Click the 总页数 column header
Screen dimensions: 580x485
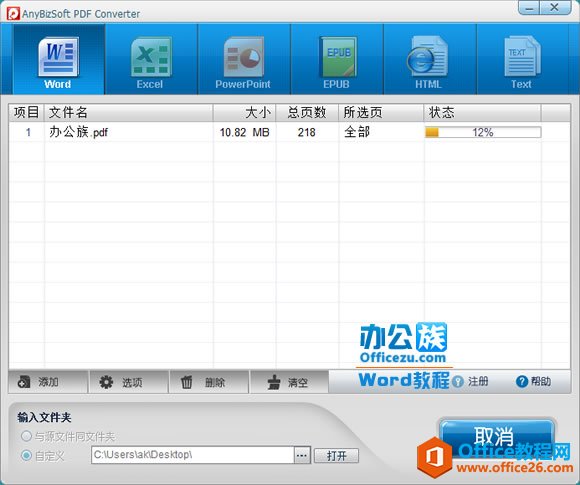point(307,112)
